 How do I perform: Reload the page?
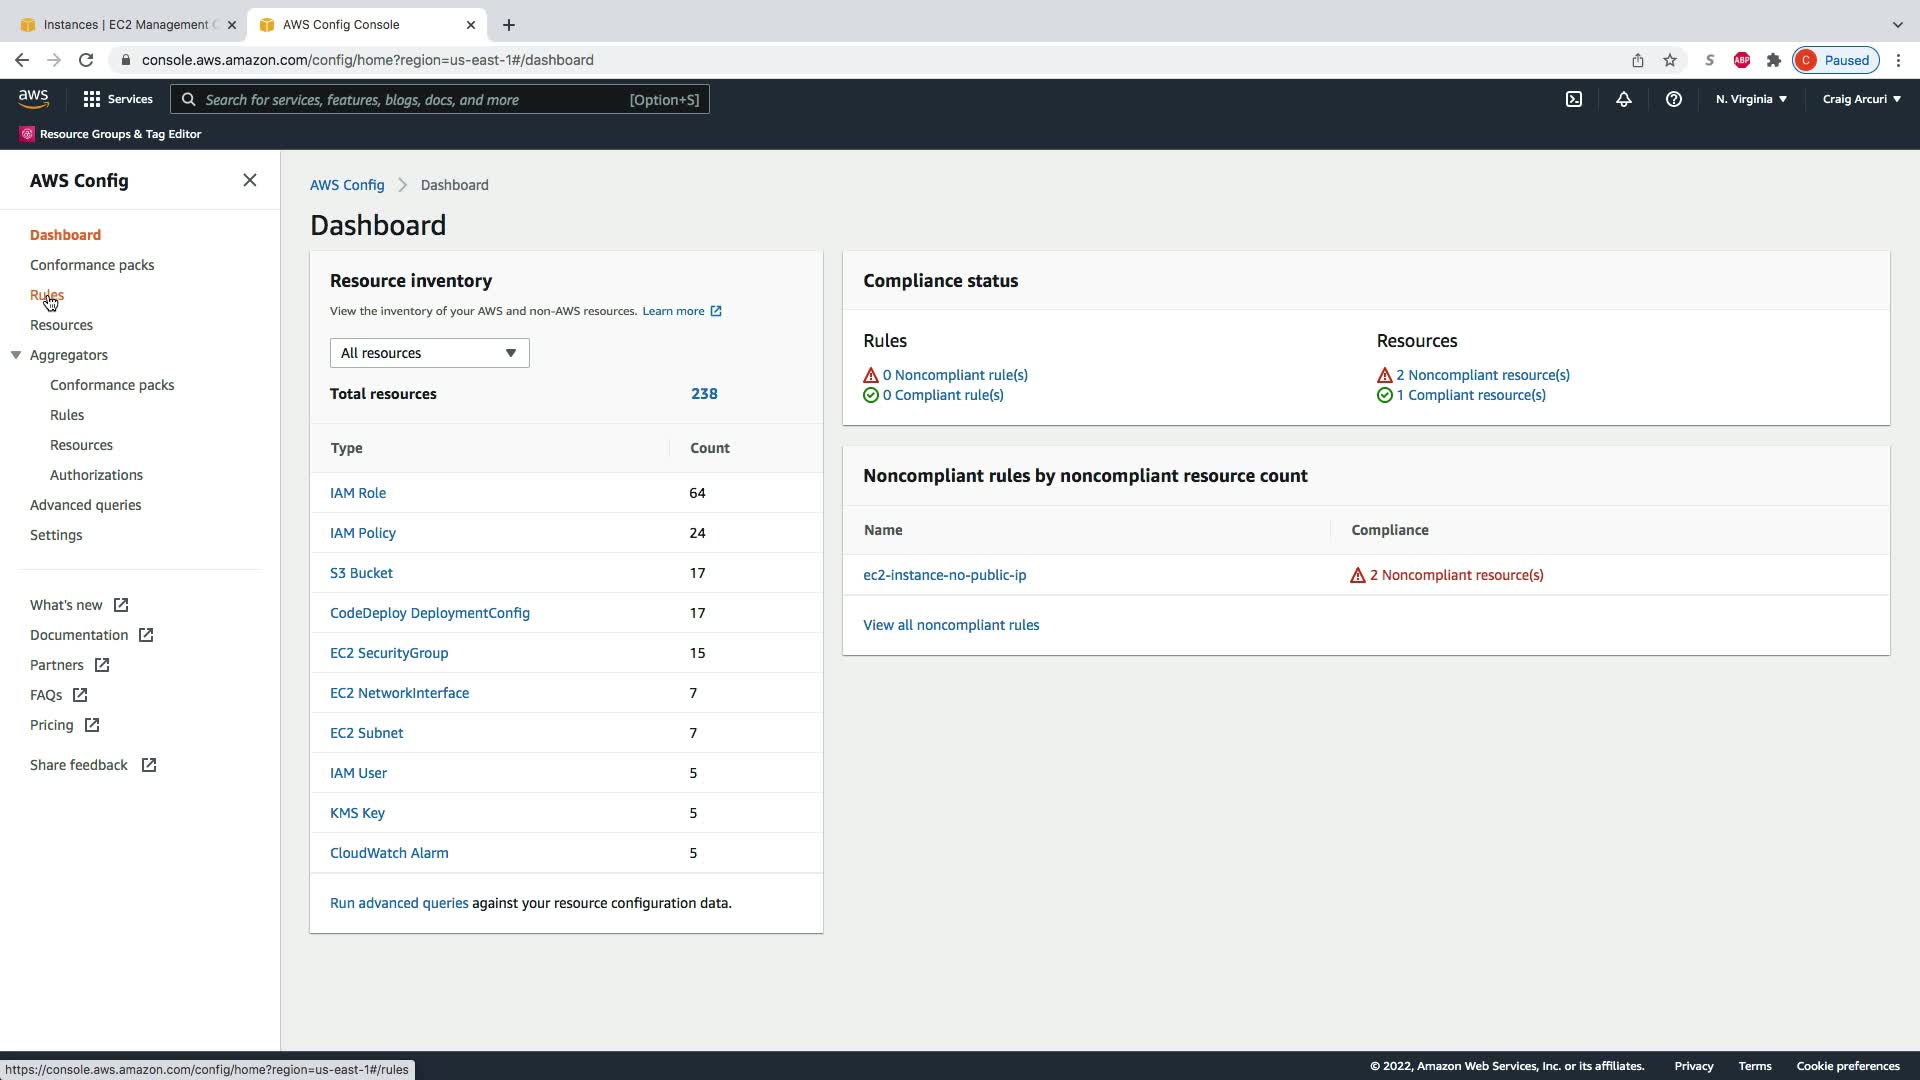pyautogui.click(x=86, y=60)
